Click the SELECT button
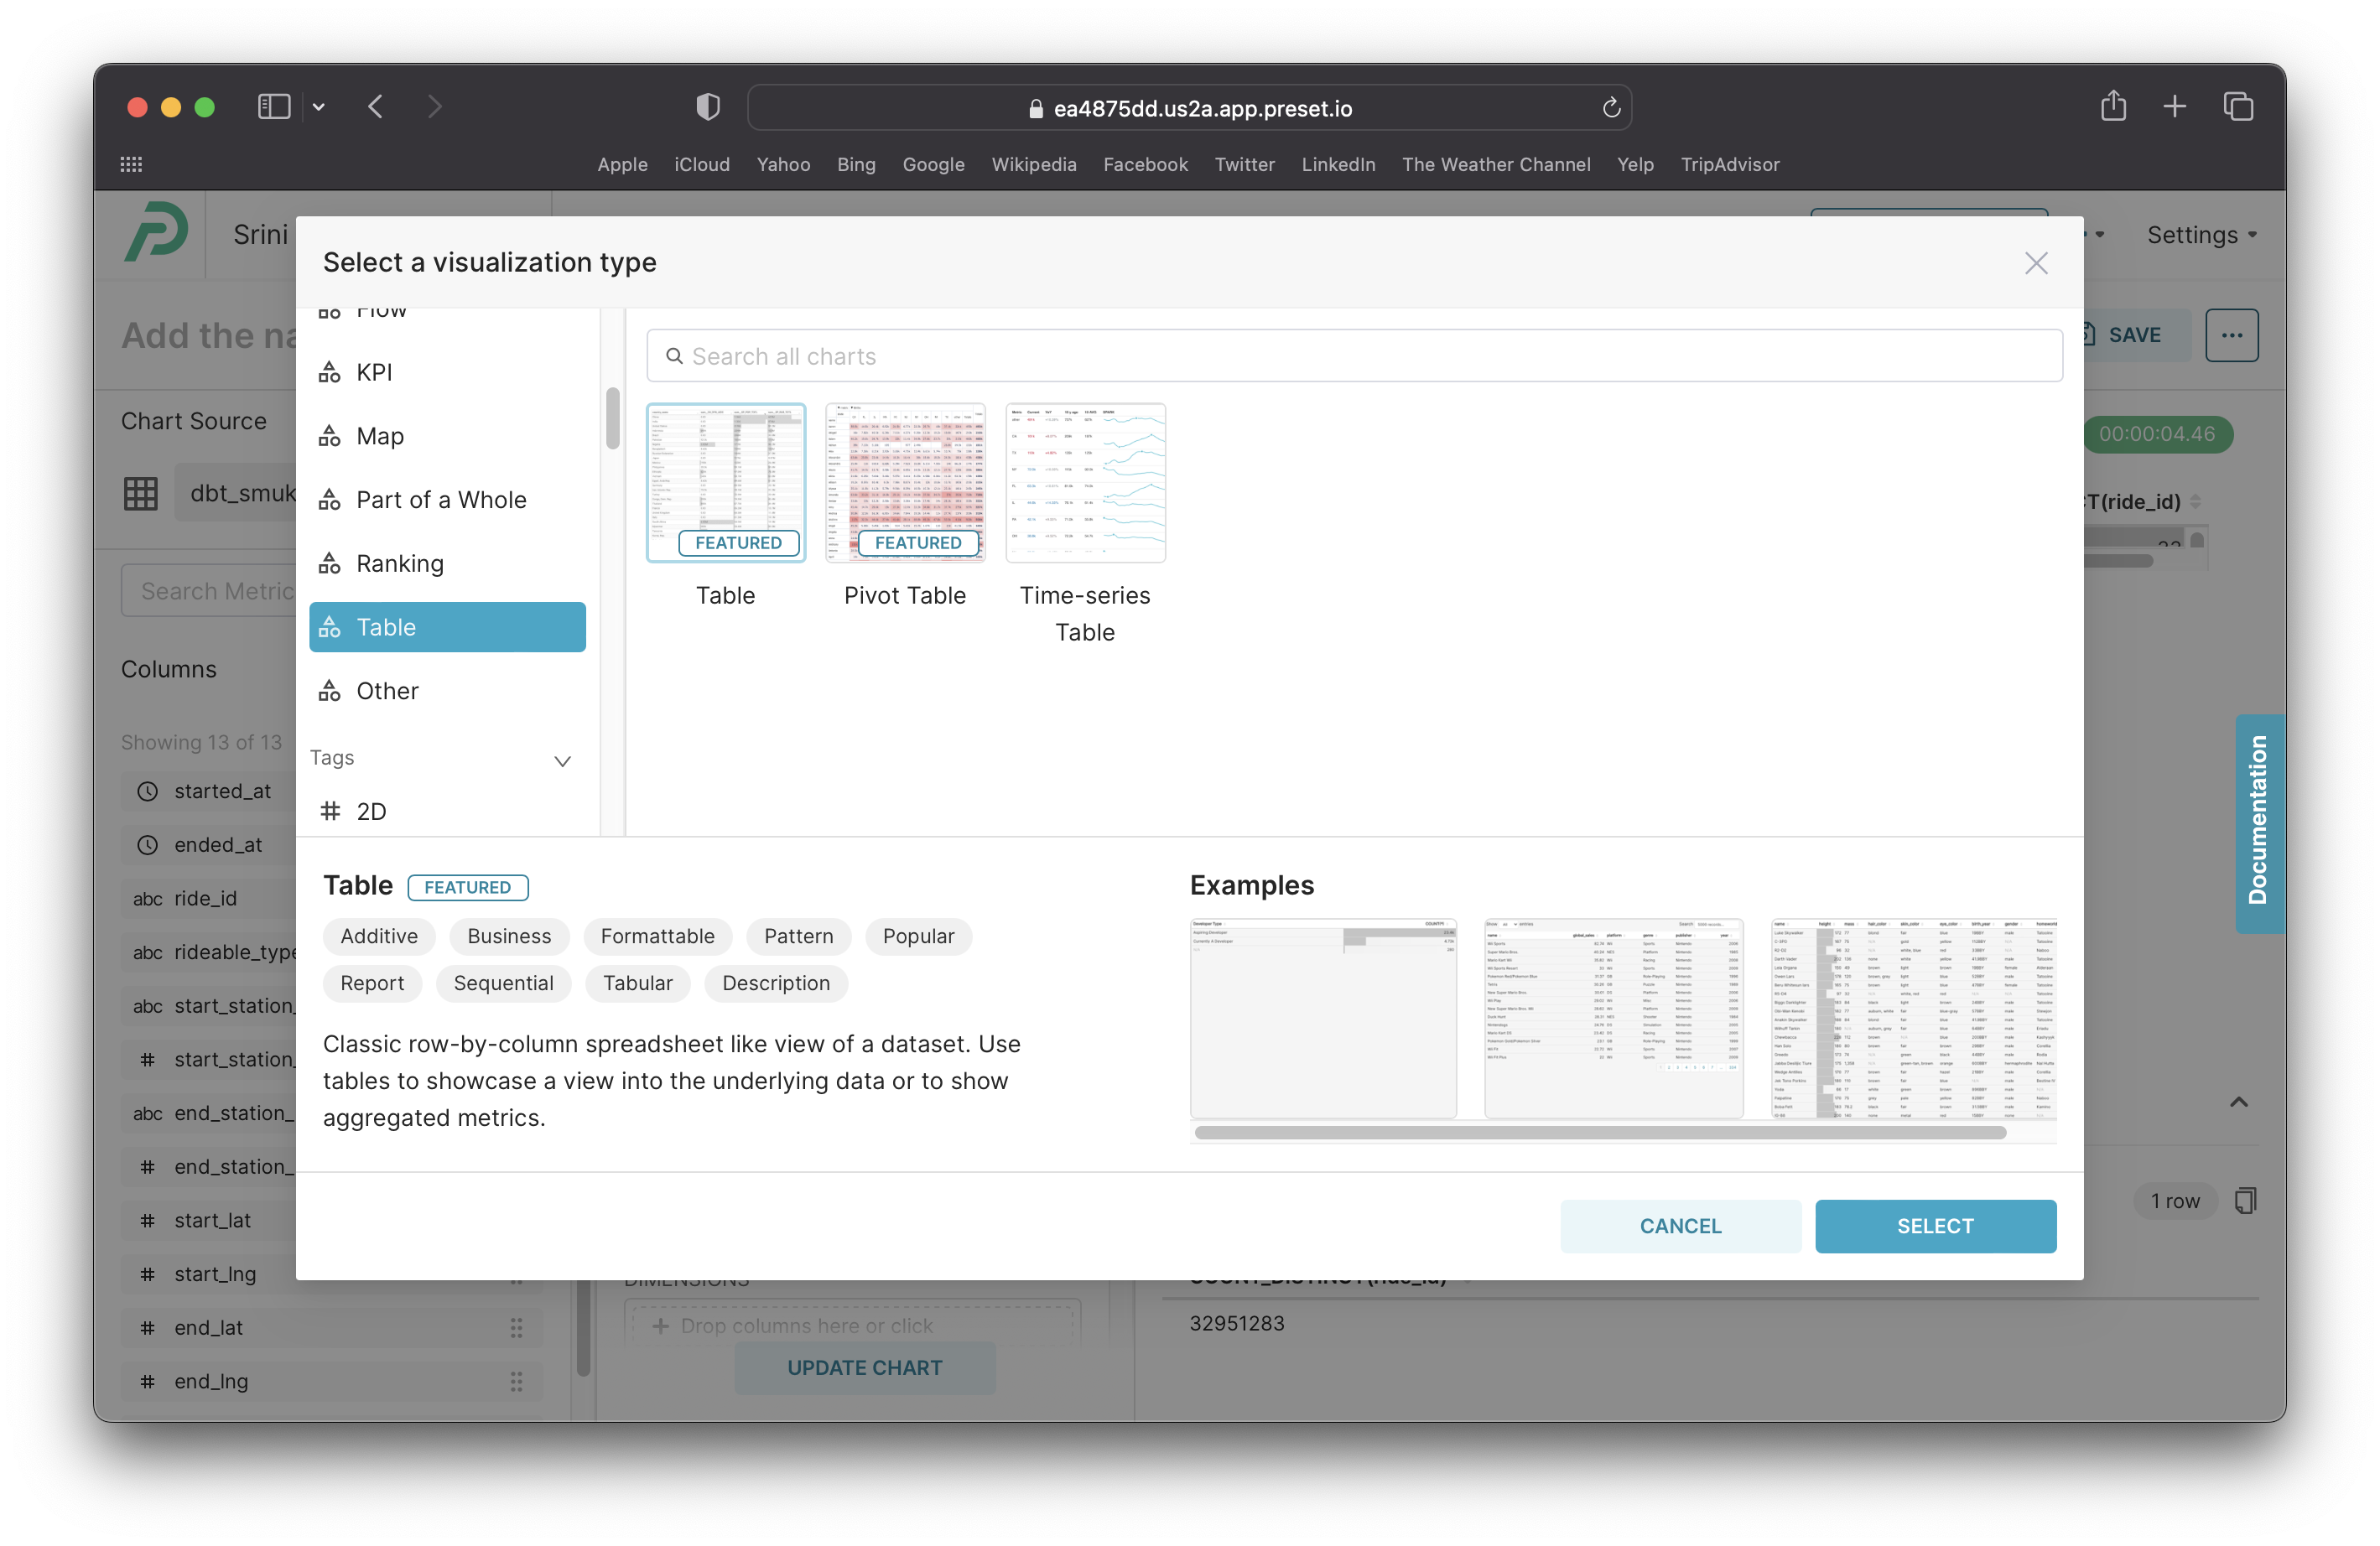Image resolution: width=2380 pixels, height=1546 pixels. pyautogui.click(x=1934, y=1225)
